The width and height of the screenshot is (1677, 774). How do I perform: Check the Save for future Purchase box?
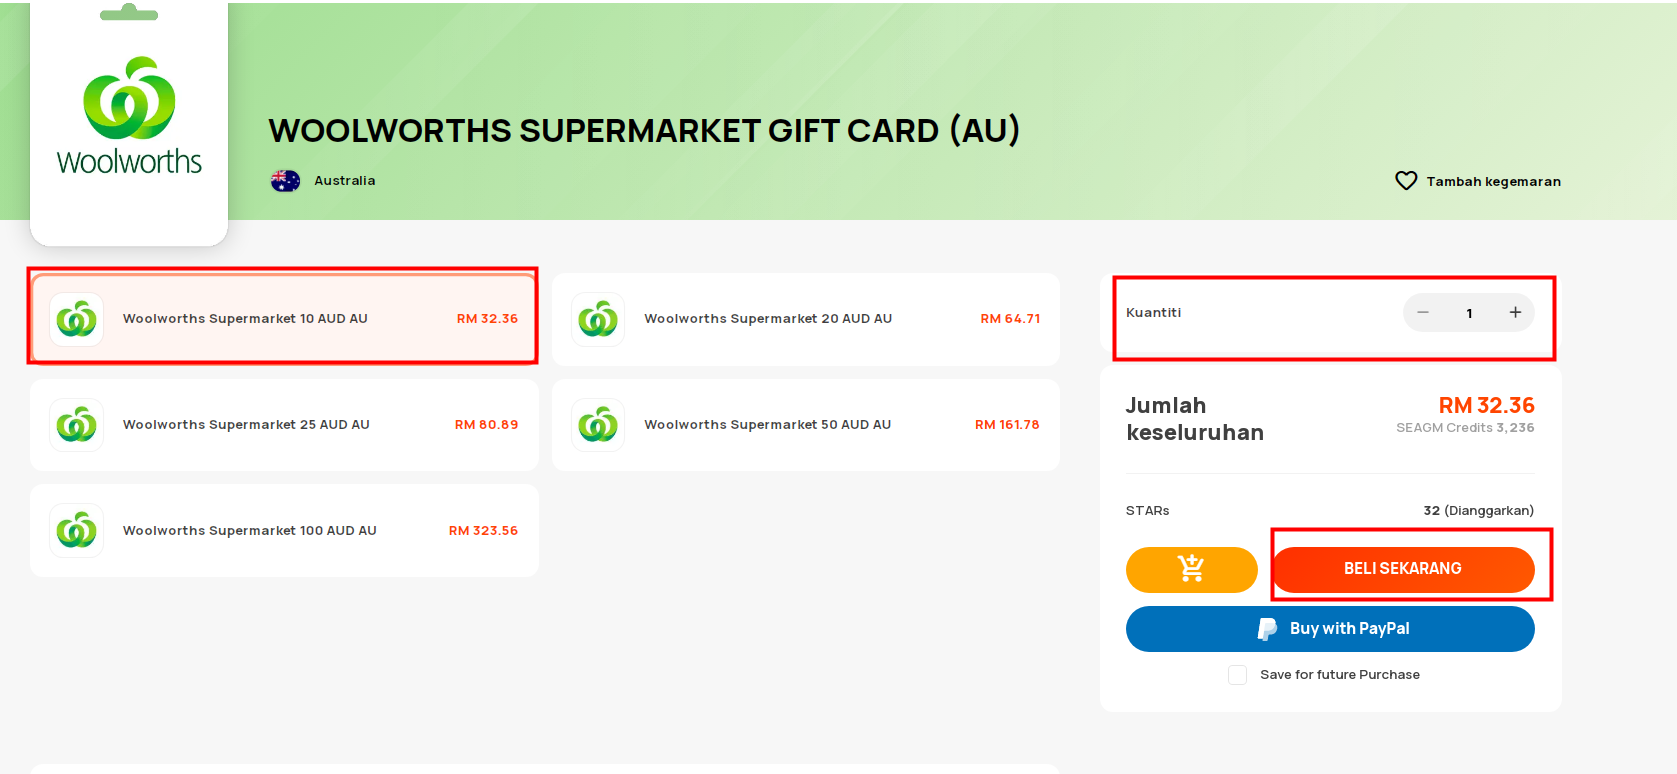pos(1237,675)
